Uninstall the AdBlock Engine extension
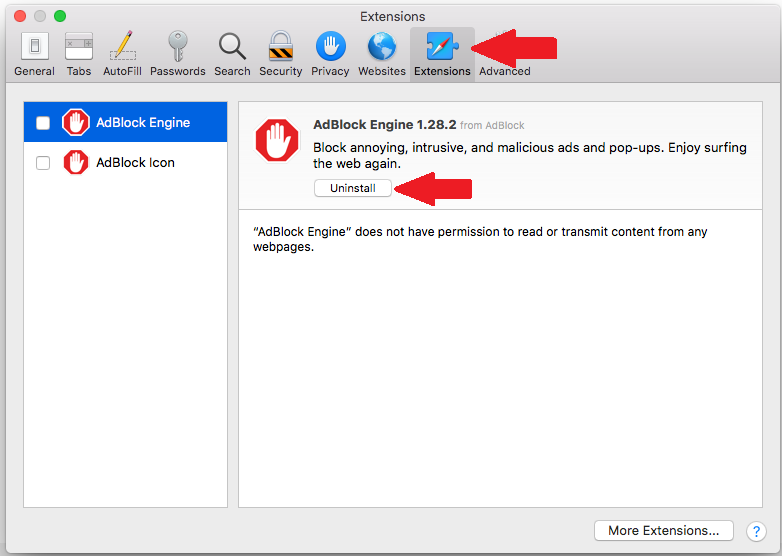This screenshot has height=556, width=782. (x=353, y=188)
